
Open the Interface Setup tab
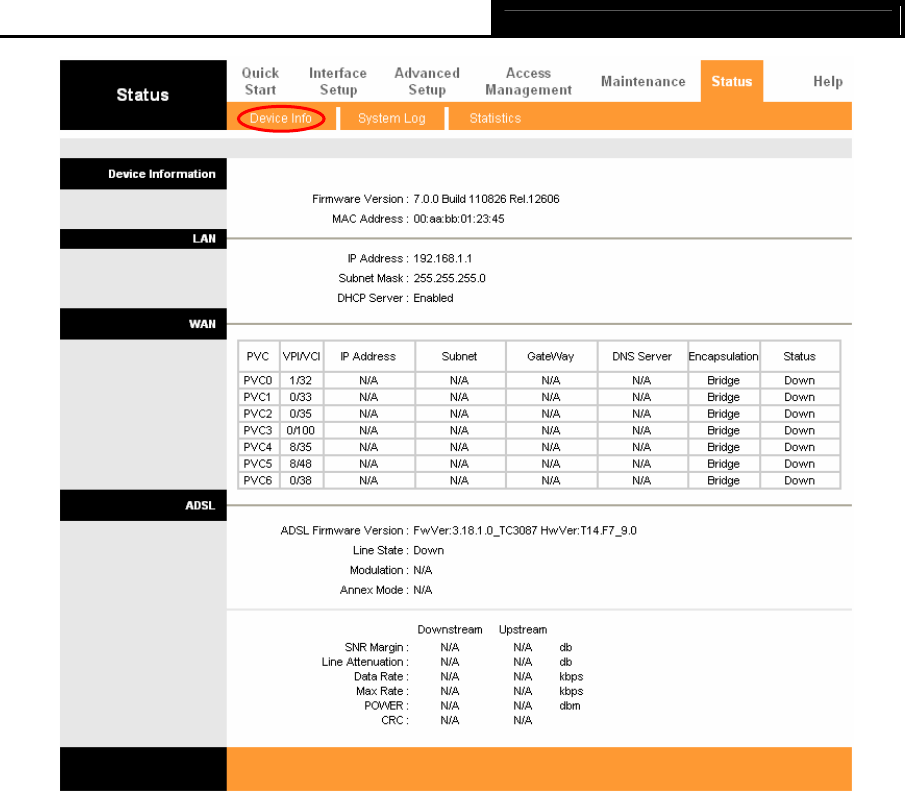(x=338, y=81)
